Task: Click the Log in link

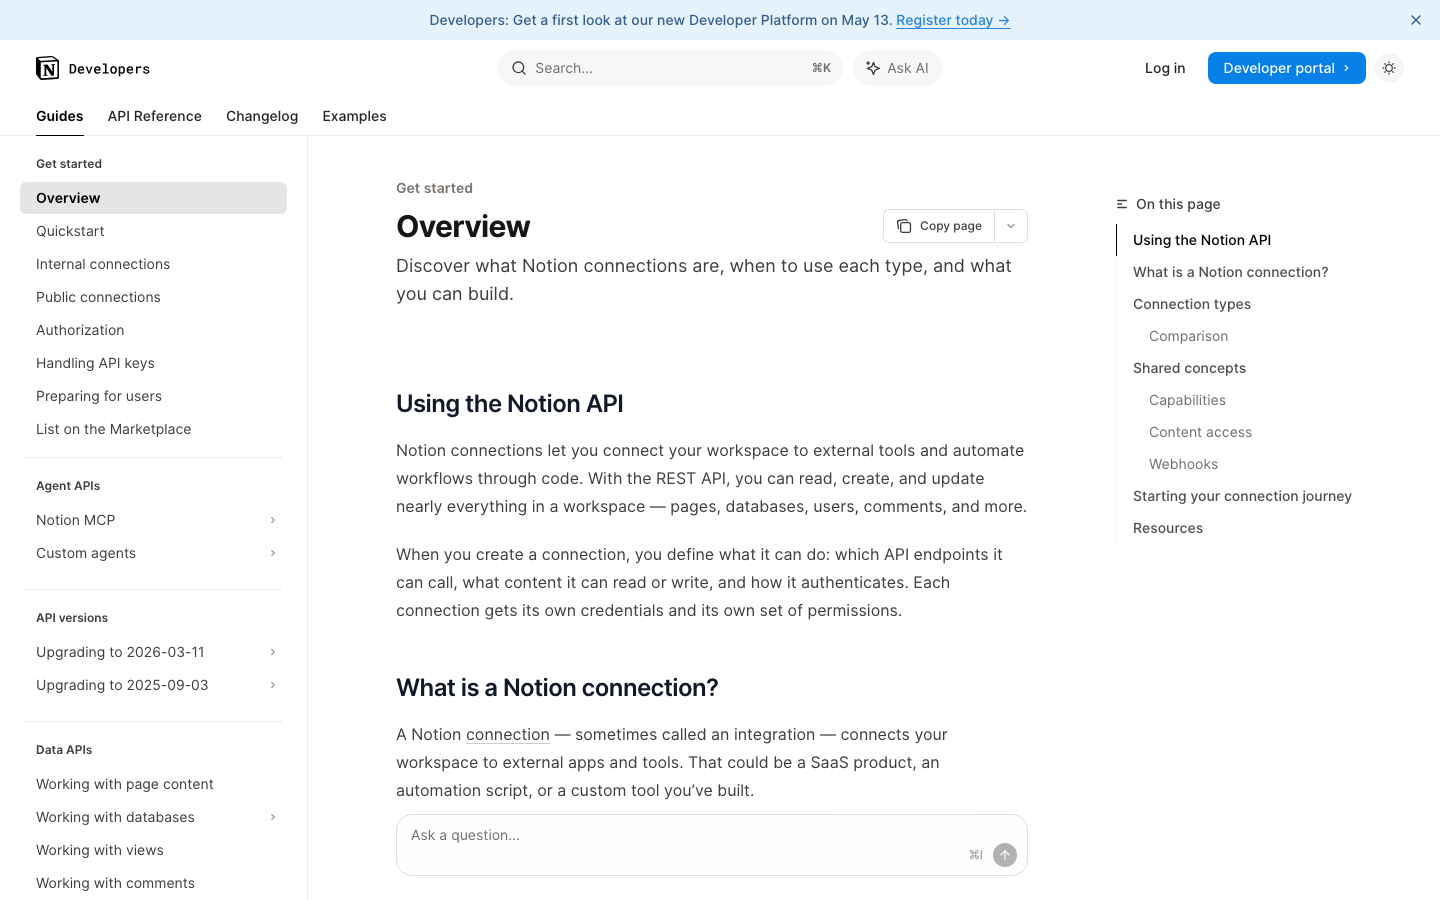Action: point(1165,68)
